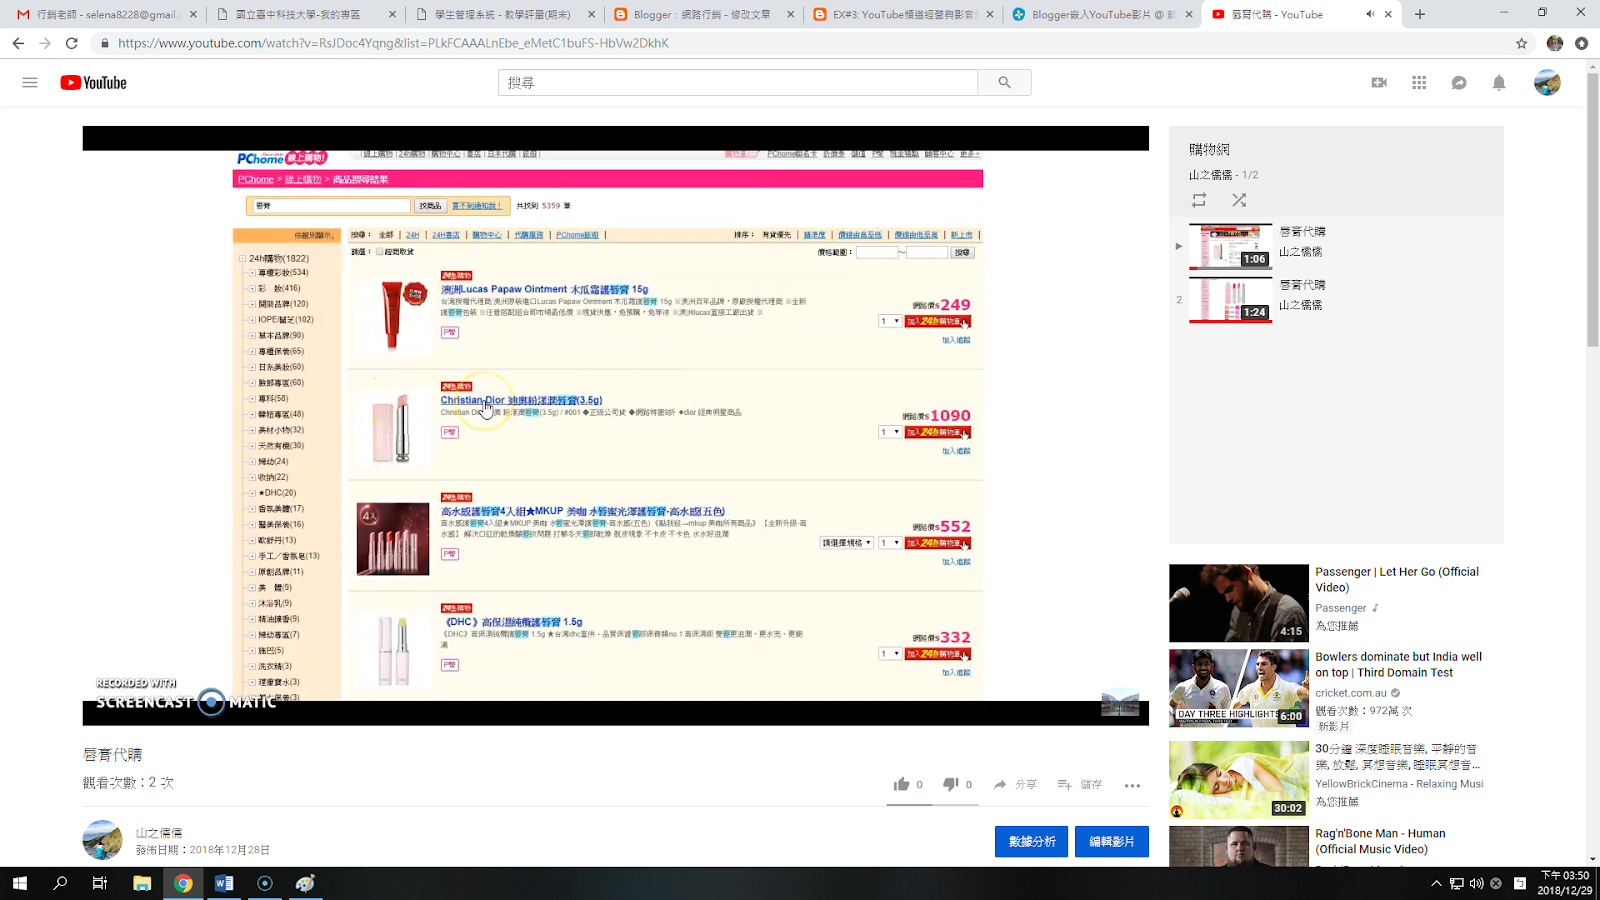
Task: Click the browser forward arrow
Action: coord(45,43)
